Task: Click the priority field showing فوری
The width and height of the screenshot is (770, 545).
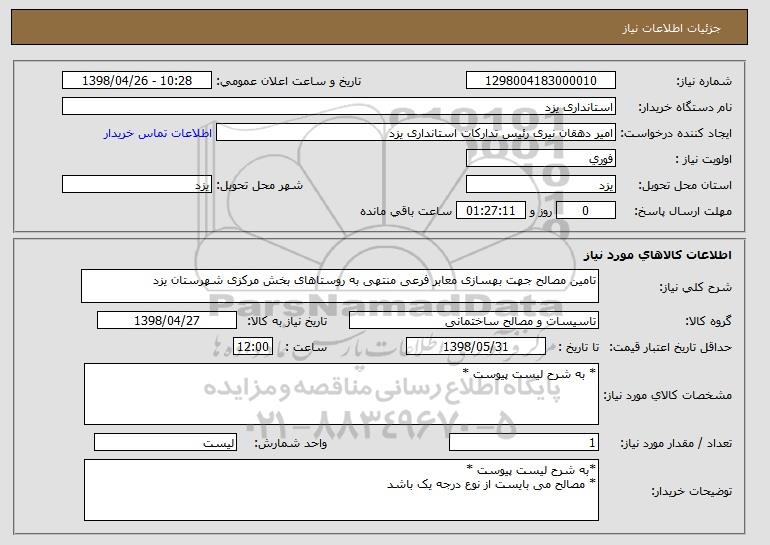Action: pyautogui.click(x=541, y=159)
